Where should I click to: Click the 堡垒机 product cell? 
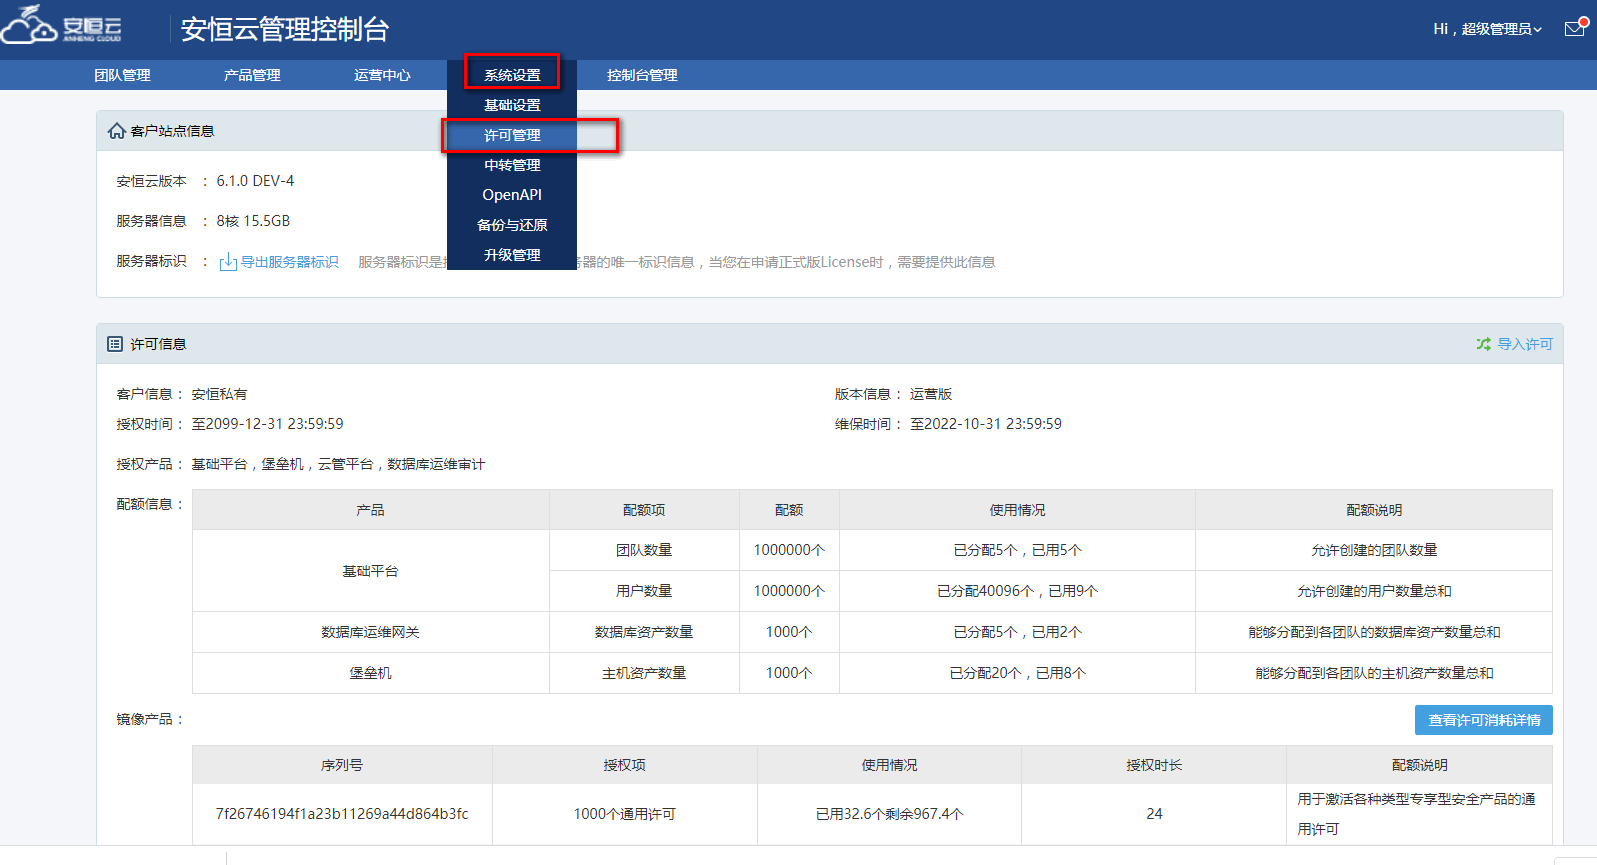click(371, 673)
